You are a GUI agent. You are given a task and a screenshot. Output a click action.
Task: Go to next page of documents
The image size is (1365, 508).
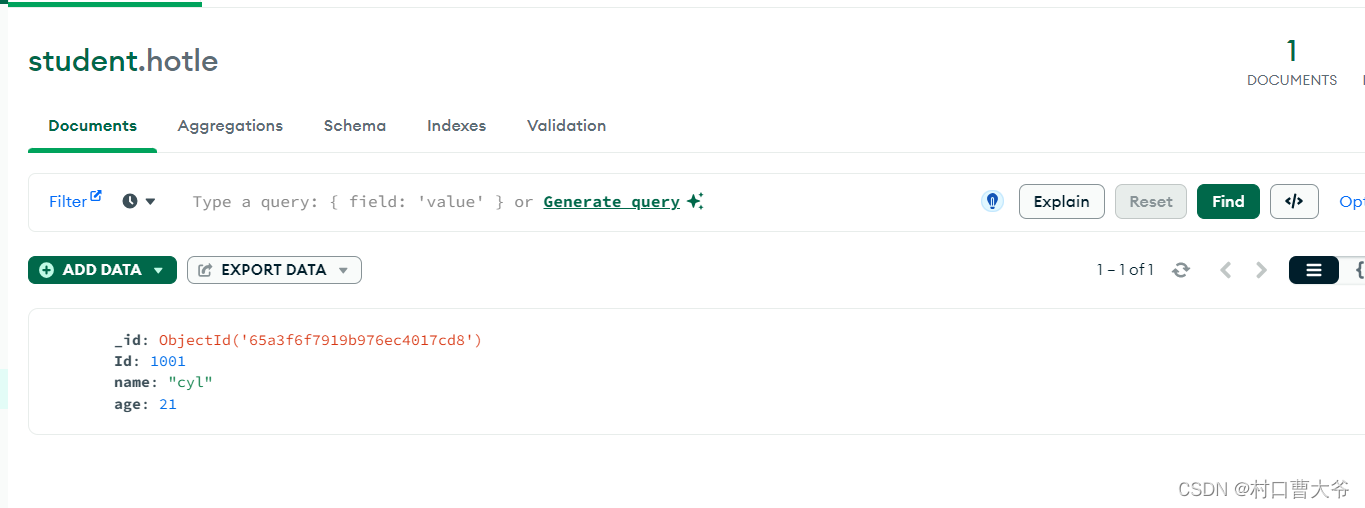click(1262, 270)
